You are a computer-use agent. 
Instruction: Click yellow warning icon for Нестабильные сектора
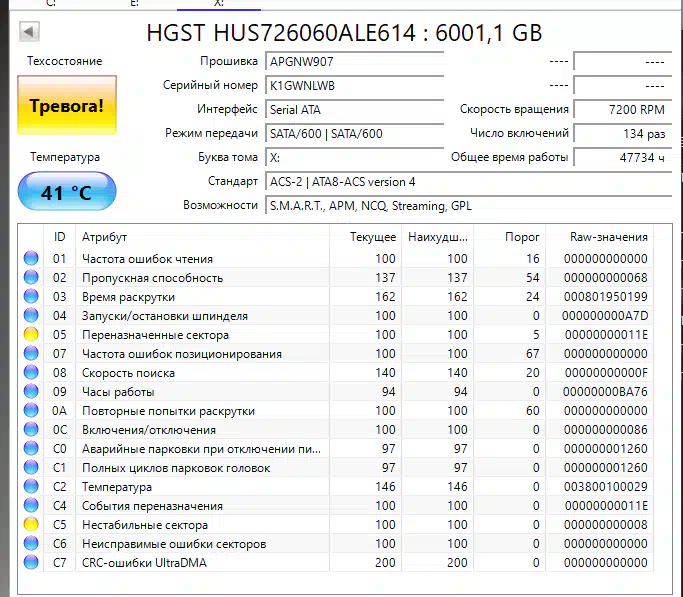[x=31, y=525]
